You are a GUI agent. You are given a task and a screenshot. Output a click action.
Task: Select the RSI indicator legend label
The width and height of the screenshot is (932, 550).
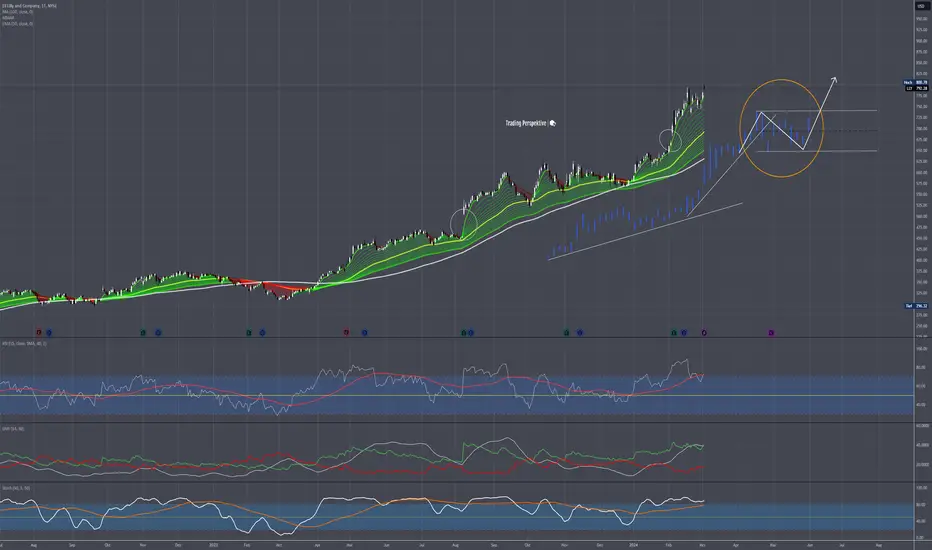pyautogui.click(x=24, y=344)
